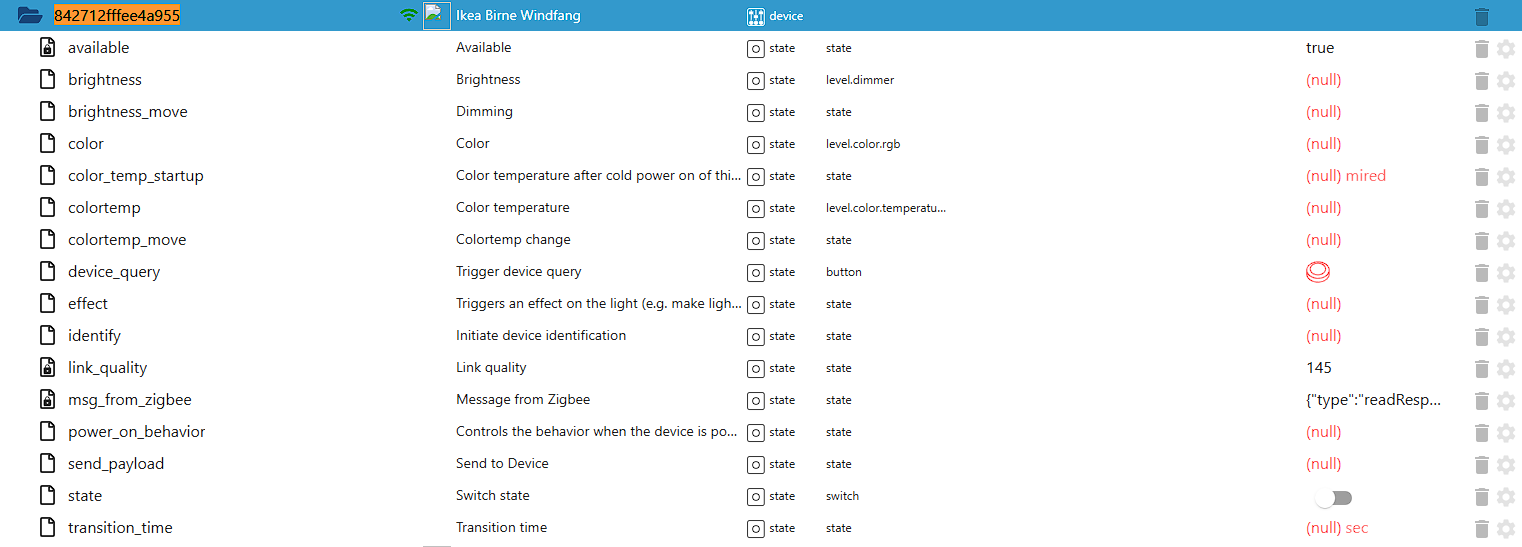Click the locked file icon for available
The width and height of the screenshot is (1522, 547).
(x=47, y=48)
